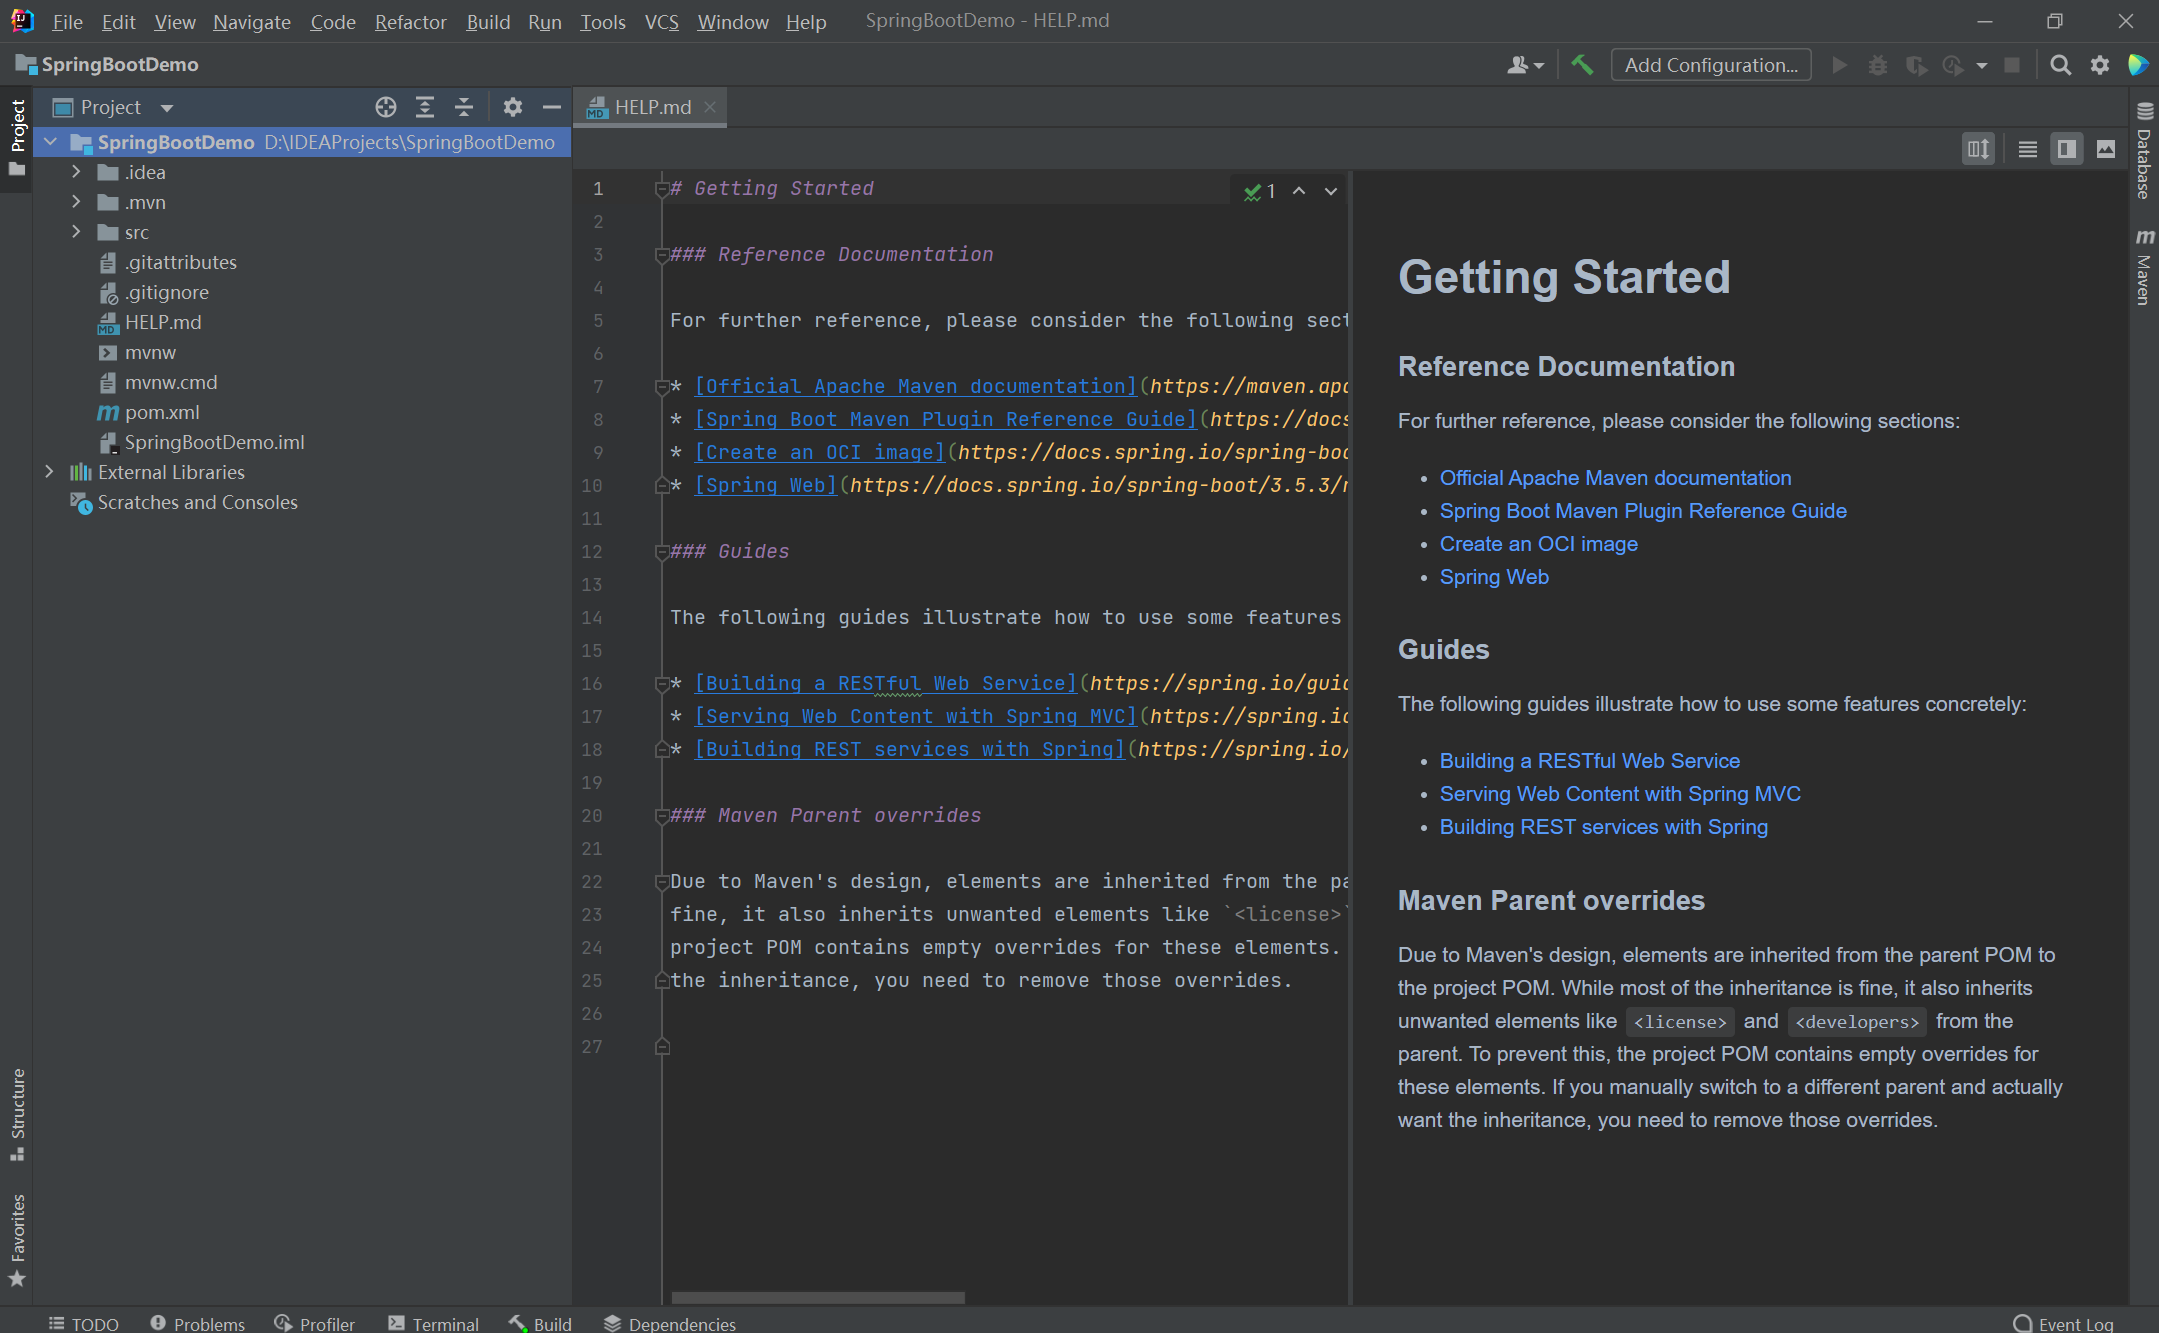Open Search Everywhere magnifier icon
2159x1333 pixels.
point(2060,65)
